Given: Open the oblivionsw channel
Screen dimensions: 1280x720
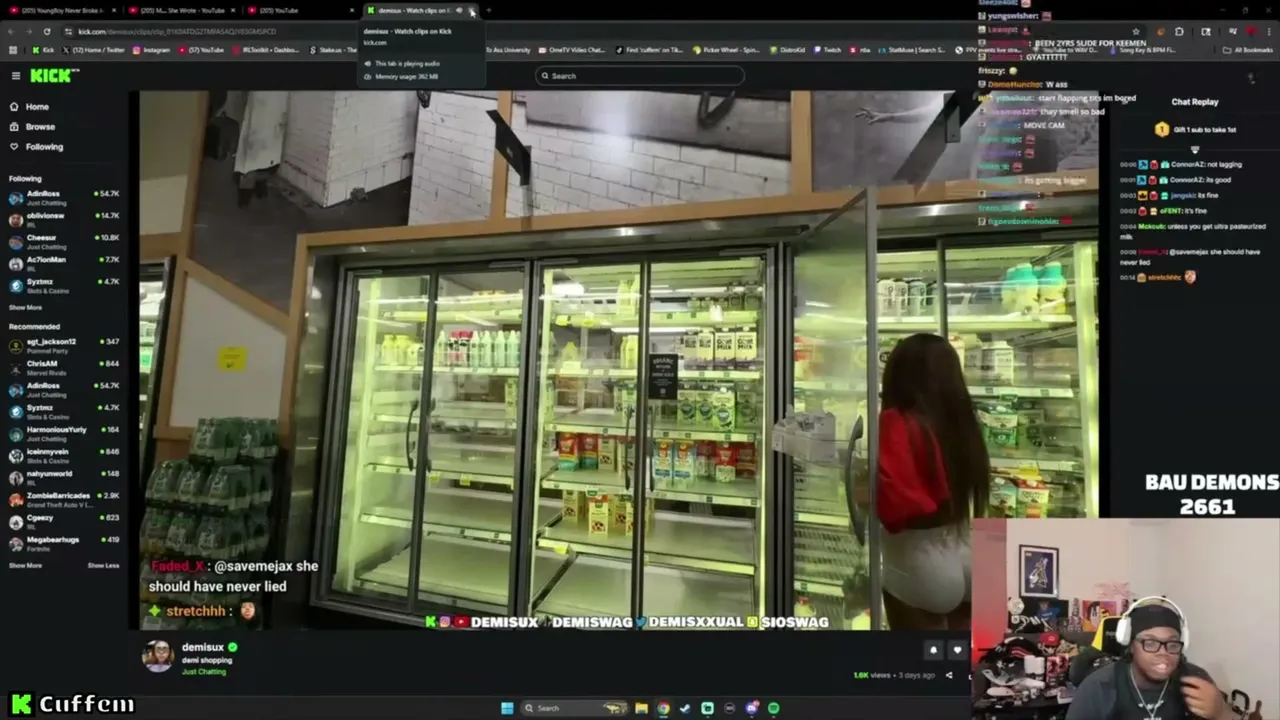Looking at the screenshot, I should tap(64, 219).
